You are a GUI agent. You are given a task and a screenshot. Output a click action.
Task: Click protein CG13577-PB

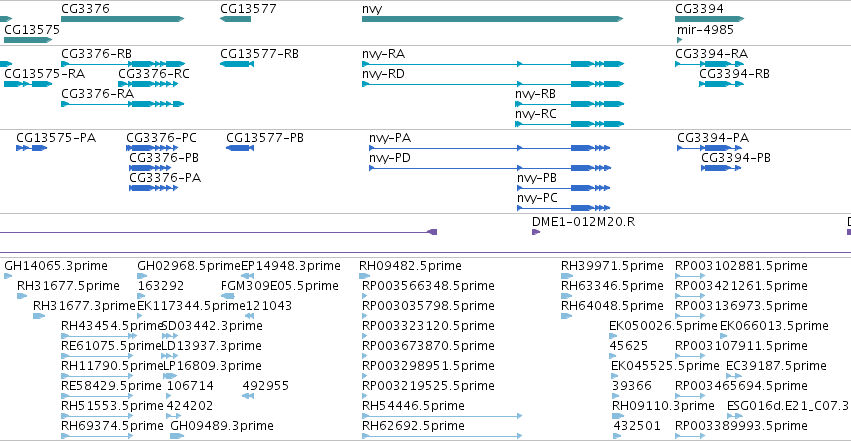[x=240, y=148]
